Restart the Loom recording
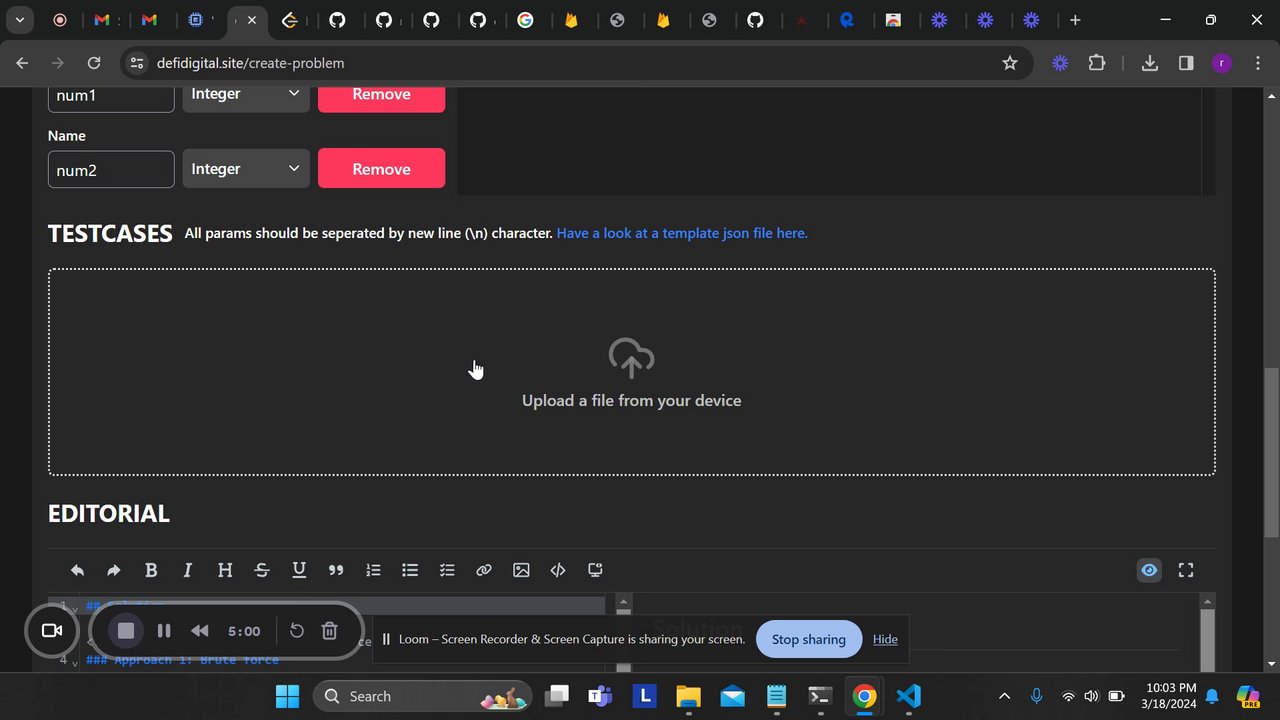This screenshot has width=1280, height=720. pos(297,631)
